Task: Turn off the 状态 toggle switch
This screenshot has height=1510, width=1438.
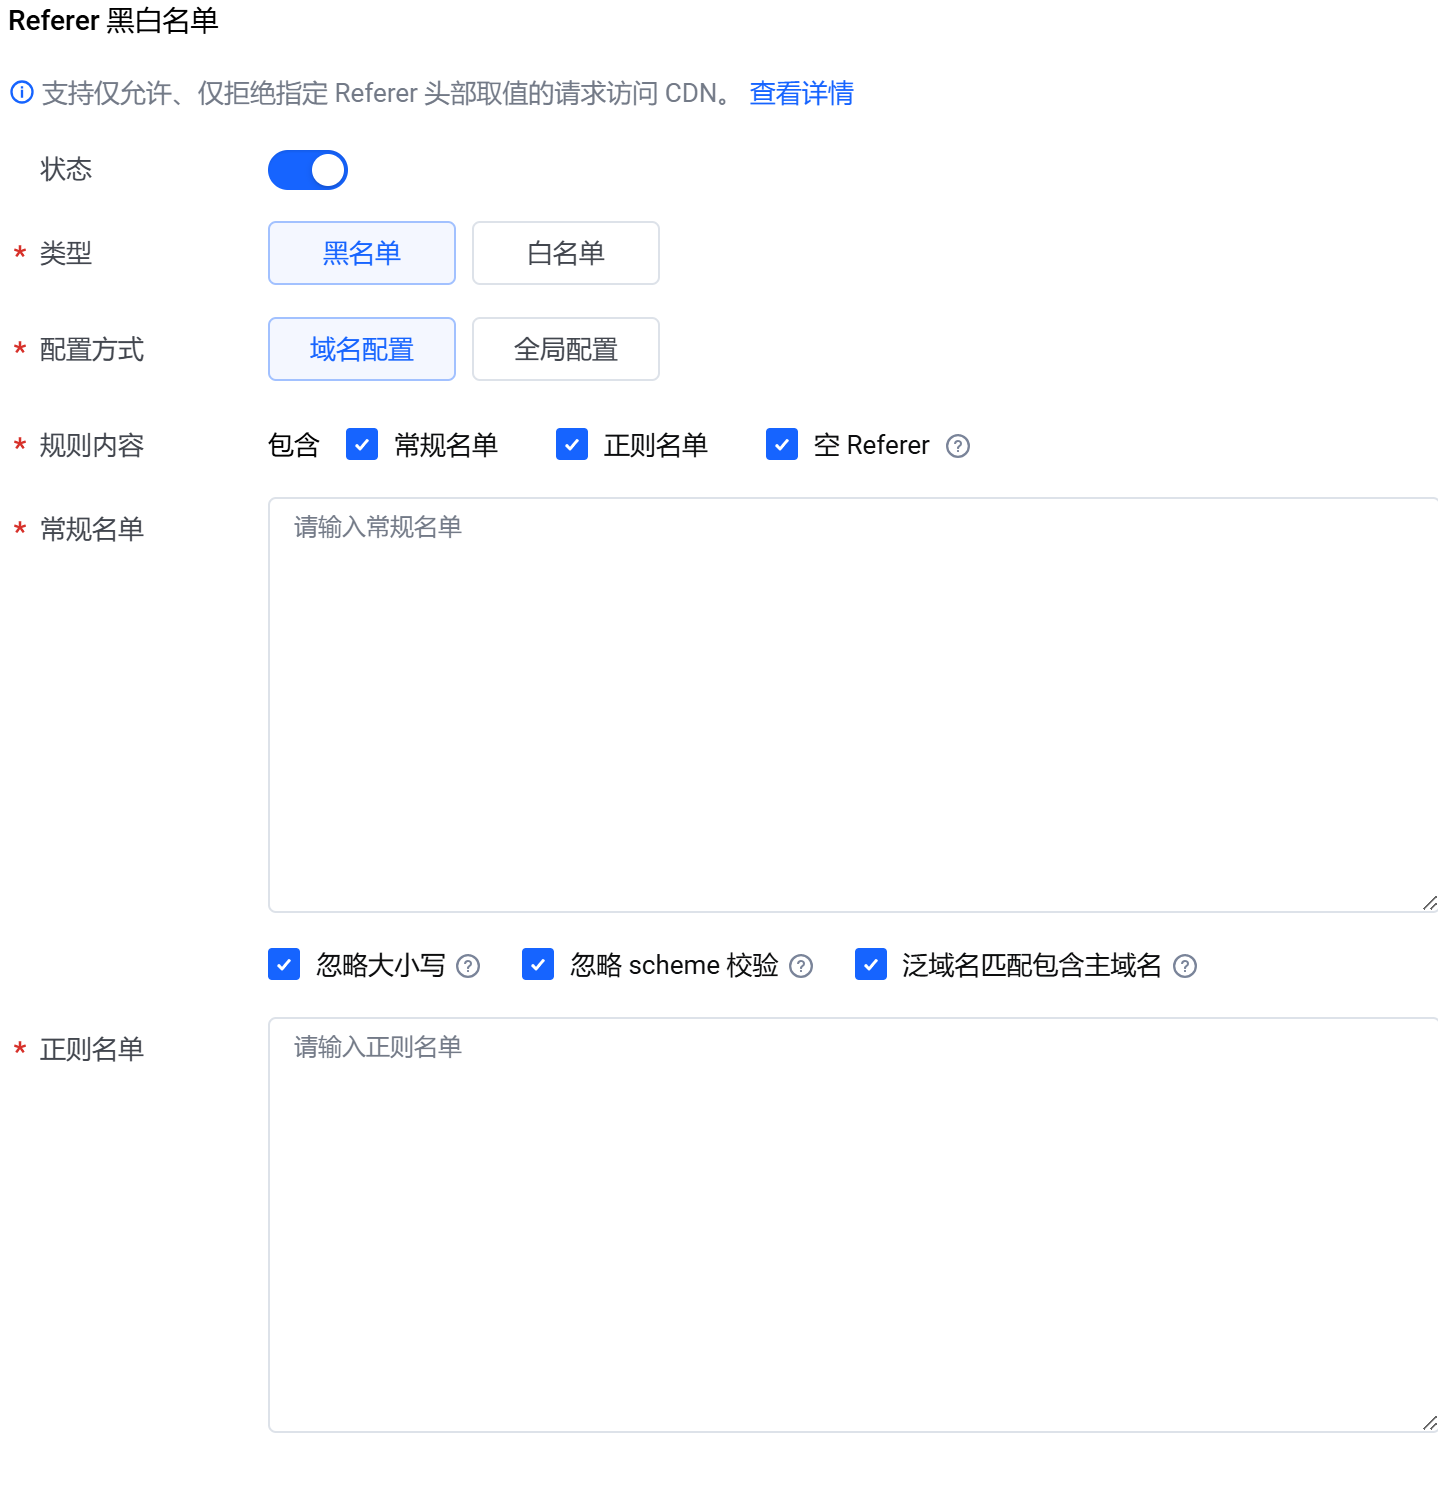Action: pyautogui.click(x=308, y=170)
